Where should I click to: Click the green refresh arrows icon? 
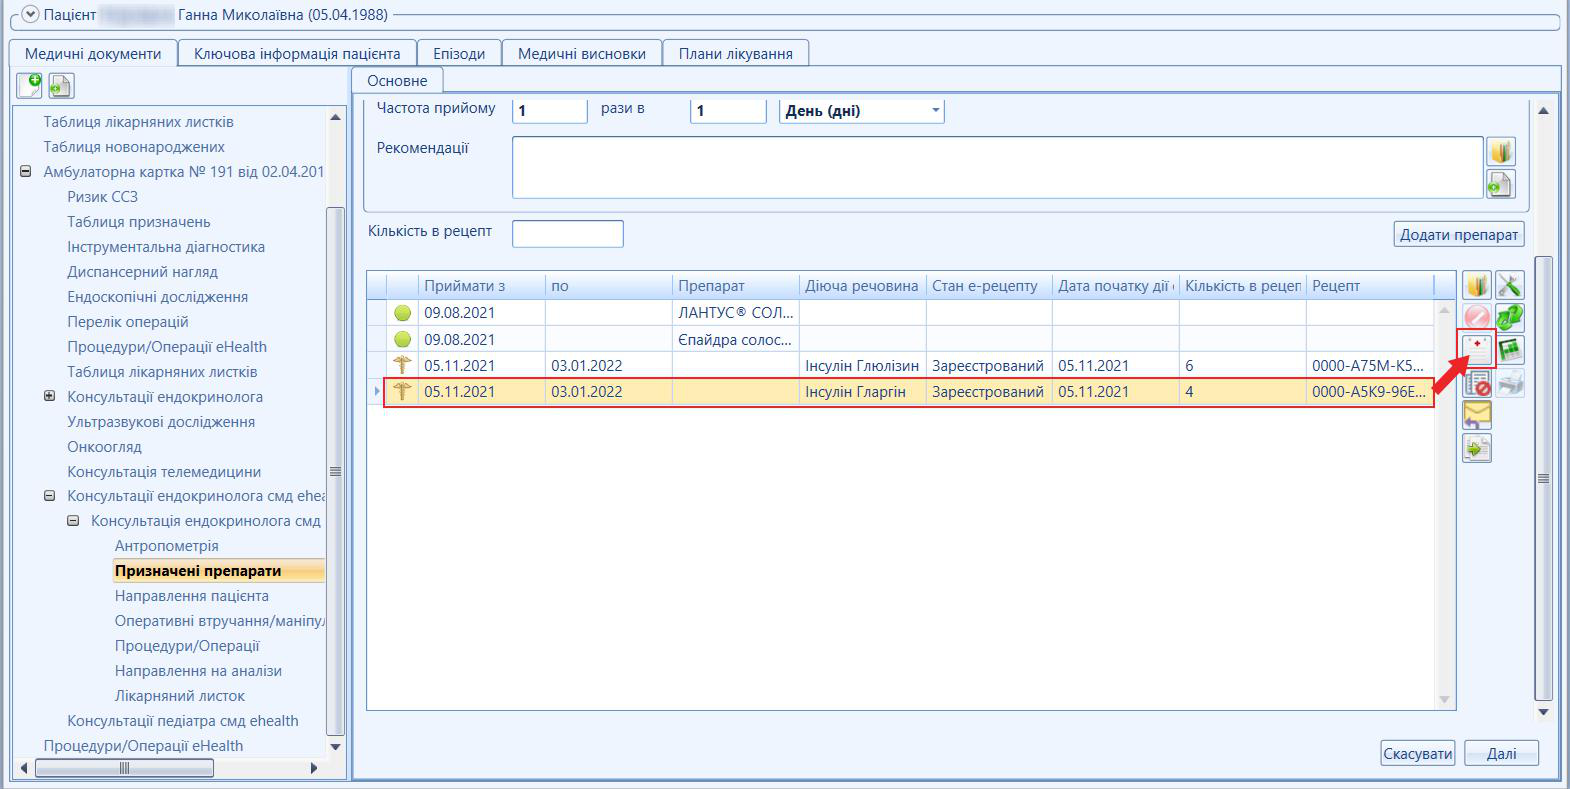click(x=1509, y=318)
